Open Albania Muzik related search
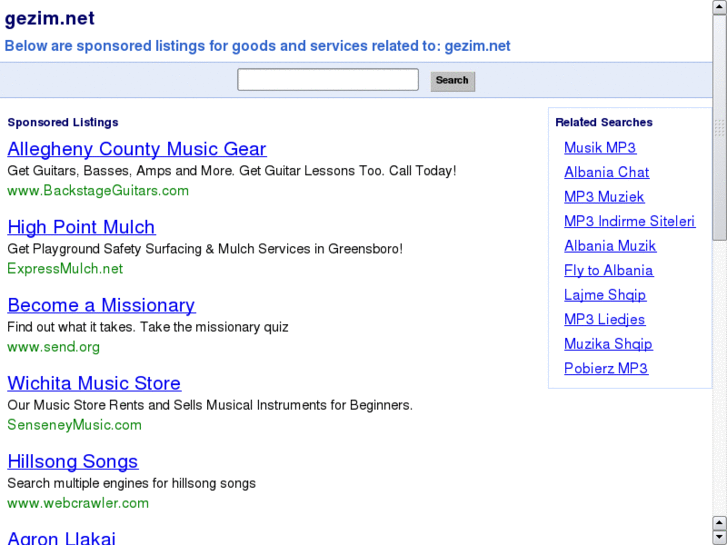 pyautogui.click(x=610, y=246)
